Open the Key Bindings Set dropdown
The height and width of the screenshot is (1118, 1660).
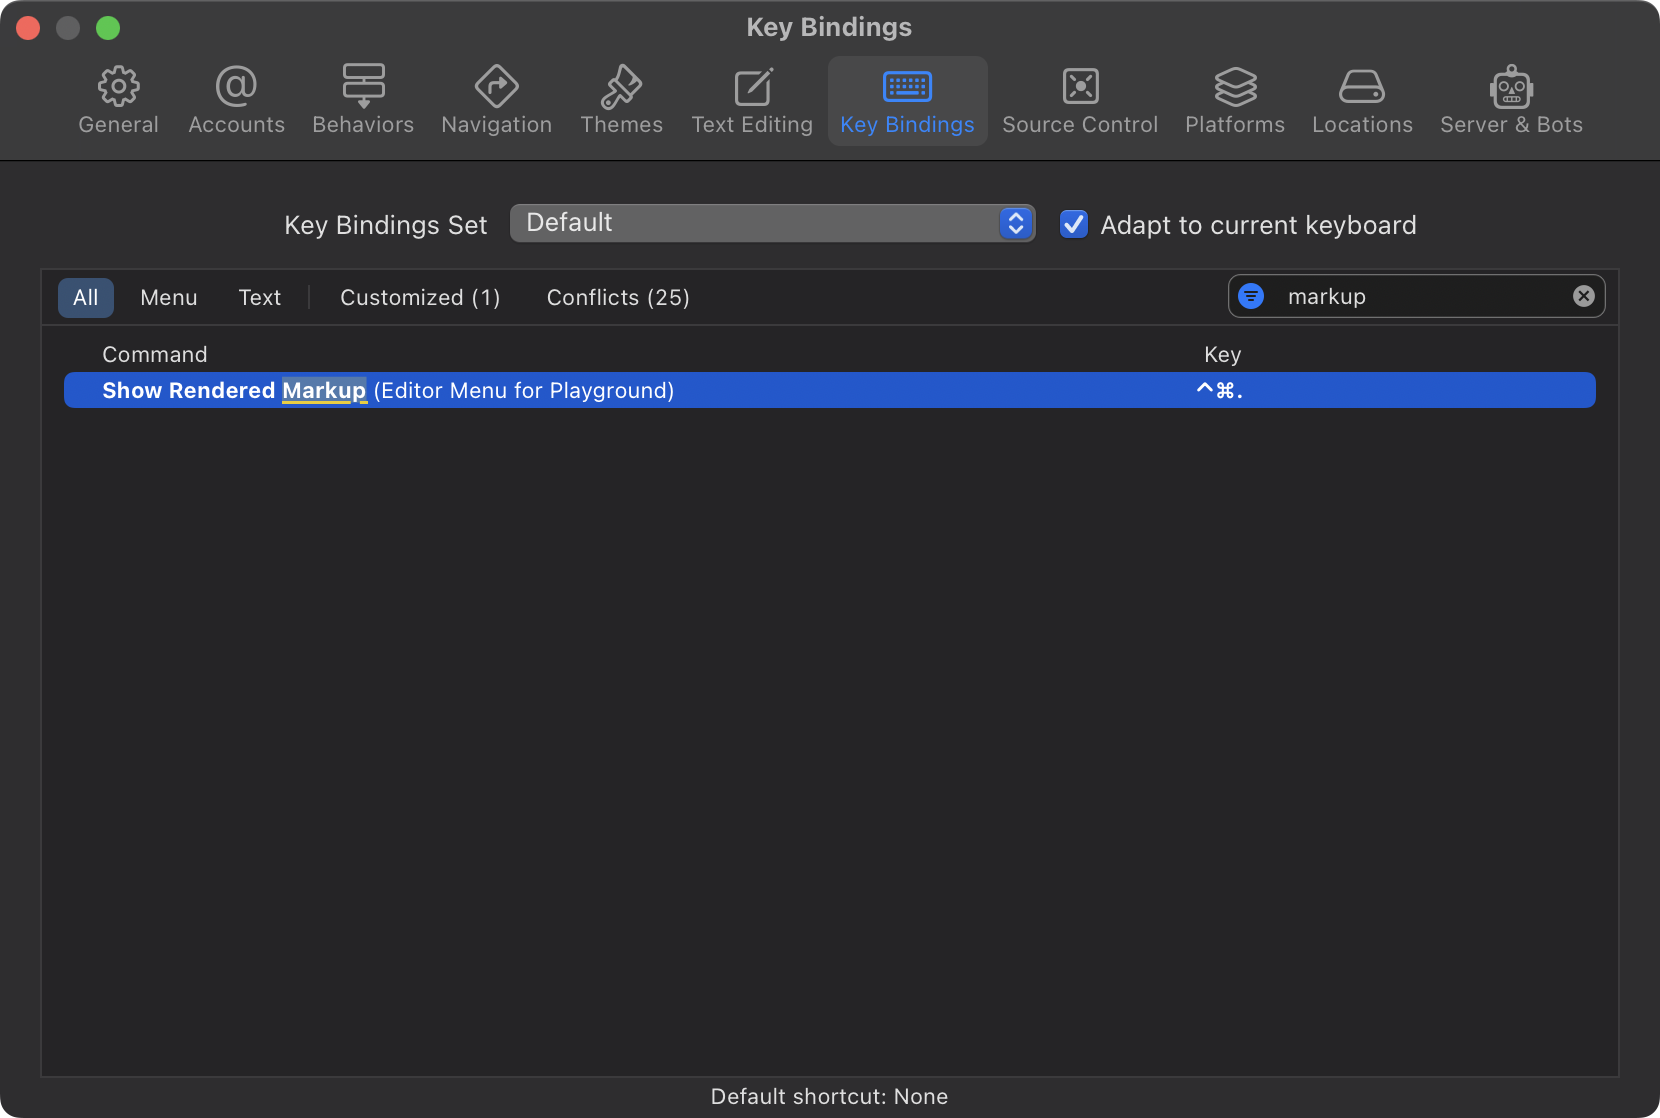click(x=772, y=223)
